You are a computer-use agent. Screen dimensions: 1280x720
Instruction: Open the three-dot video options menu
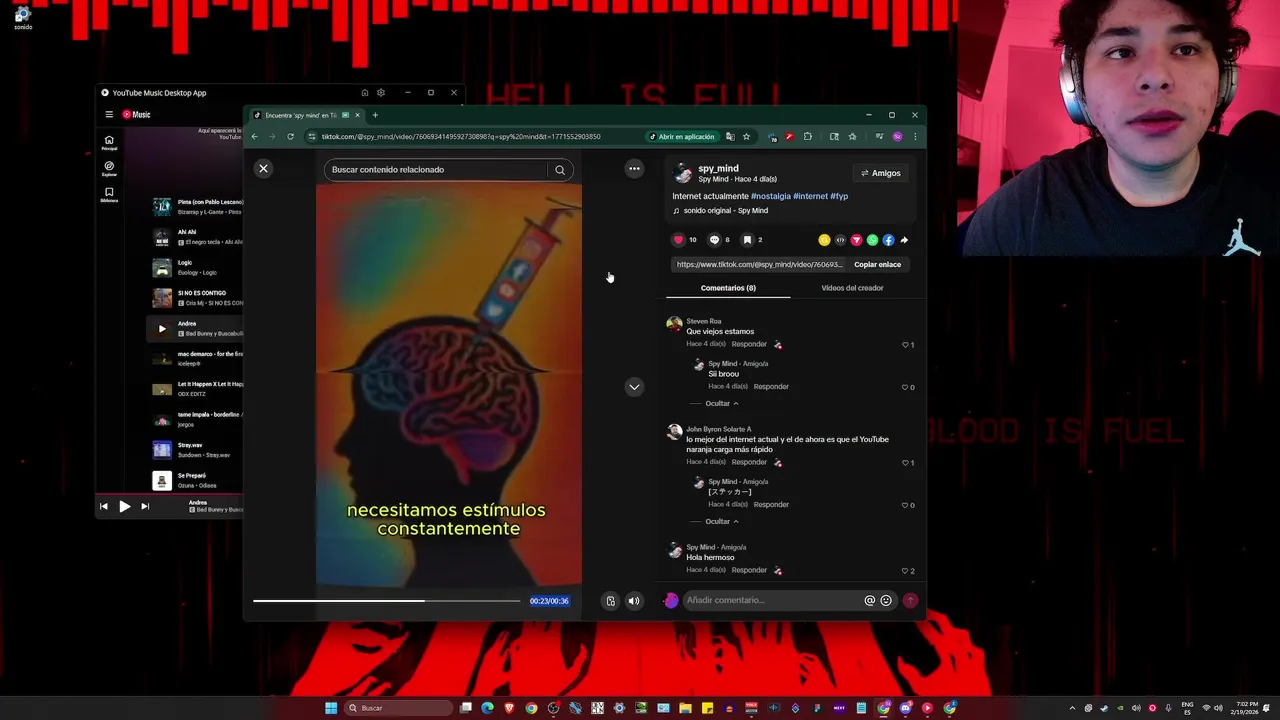tap(634, 169)
